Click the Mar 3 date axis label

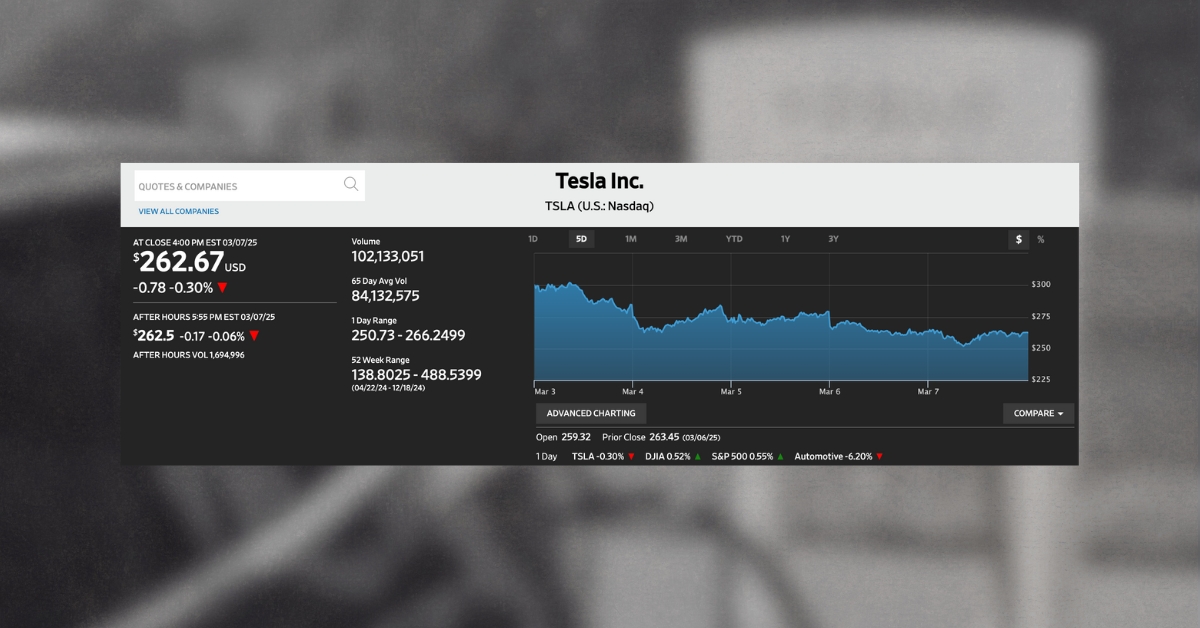coord(545,391)
